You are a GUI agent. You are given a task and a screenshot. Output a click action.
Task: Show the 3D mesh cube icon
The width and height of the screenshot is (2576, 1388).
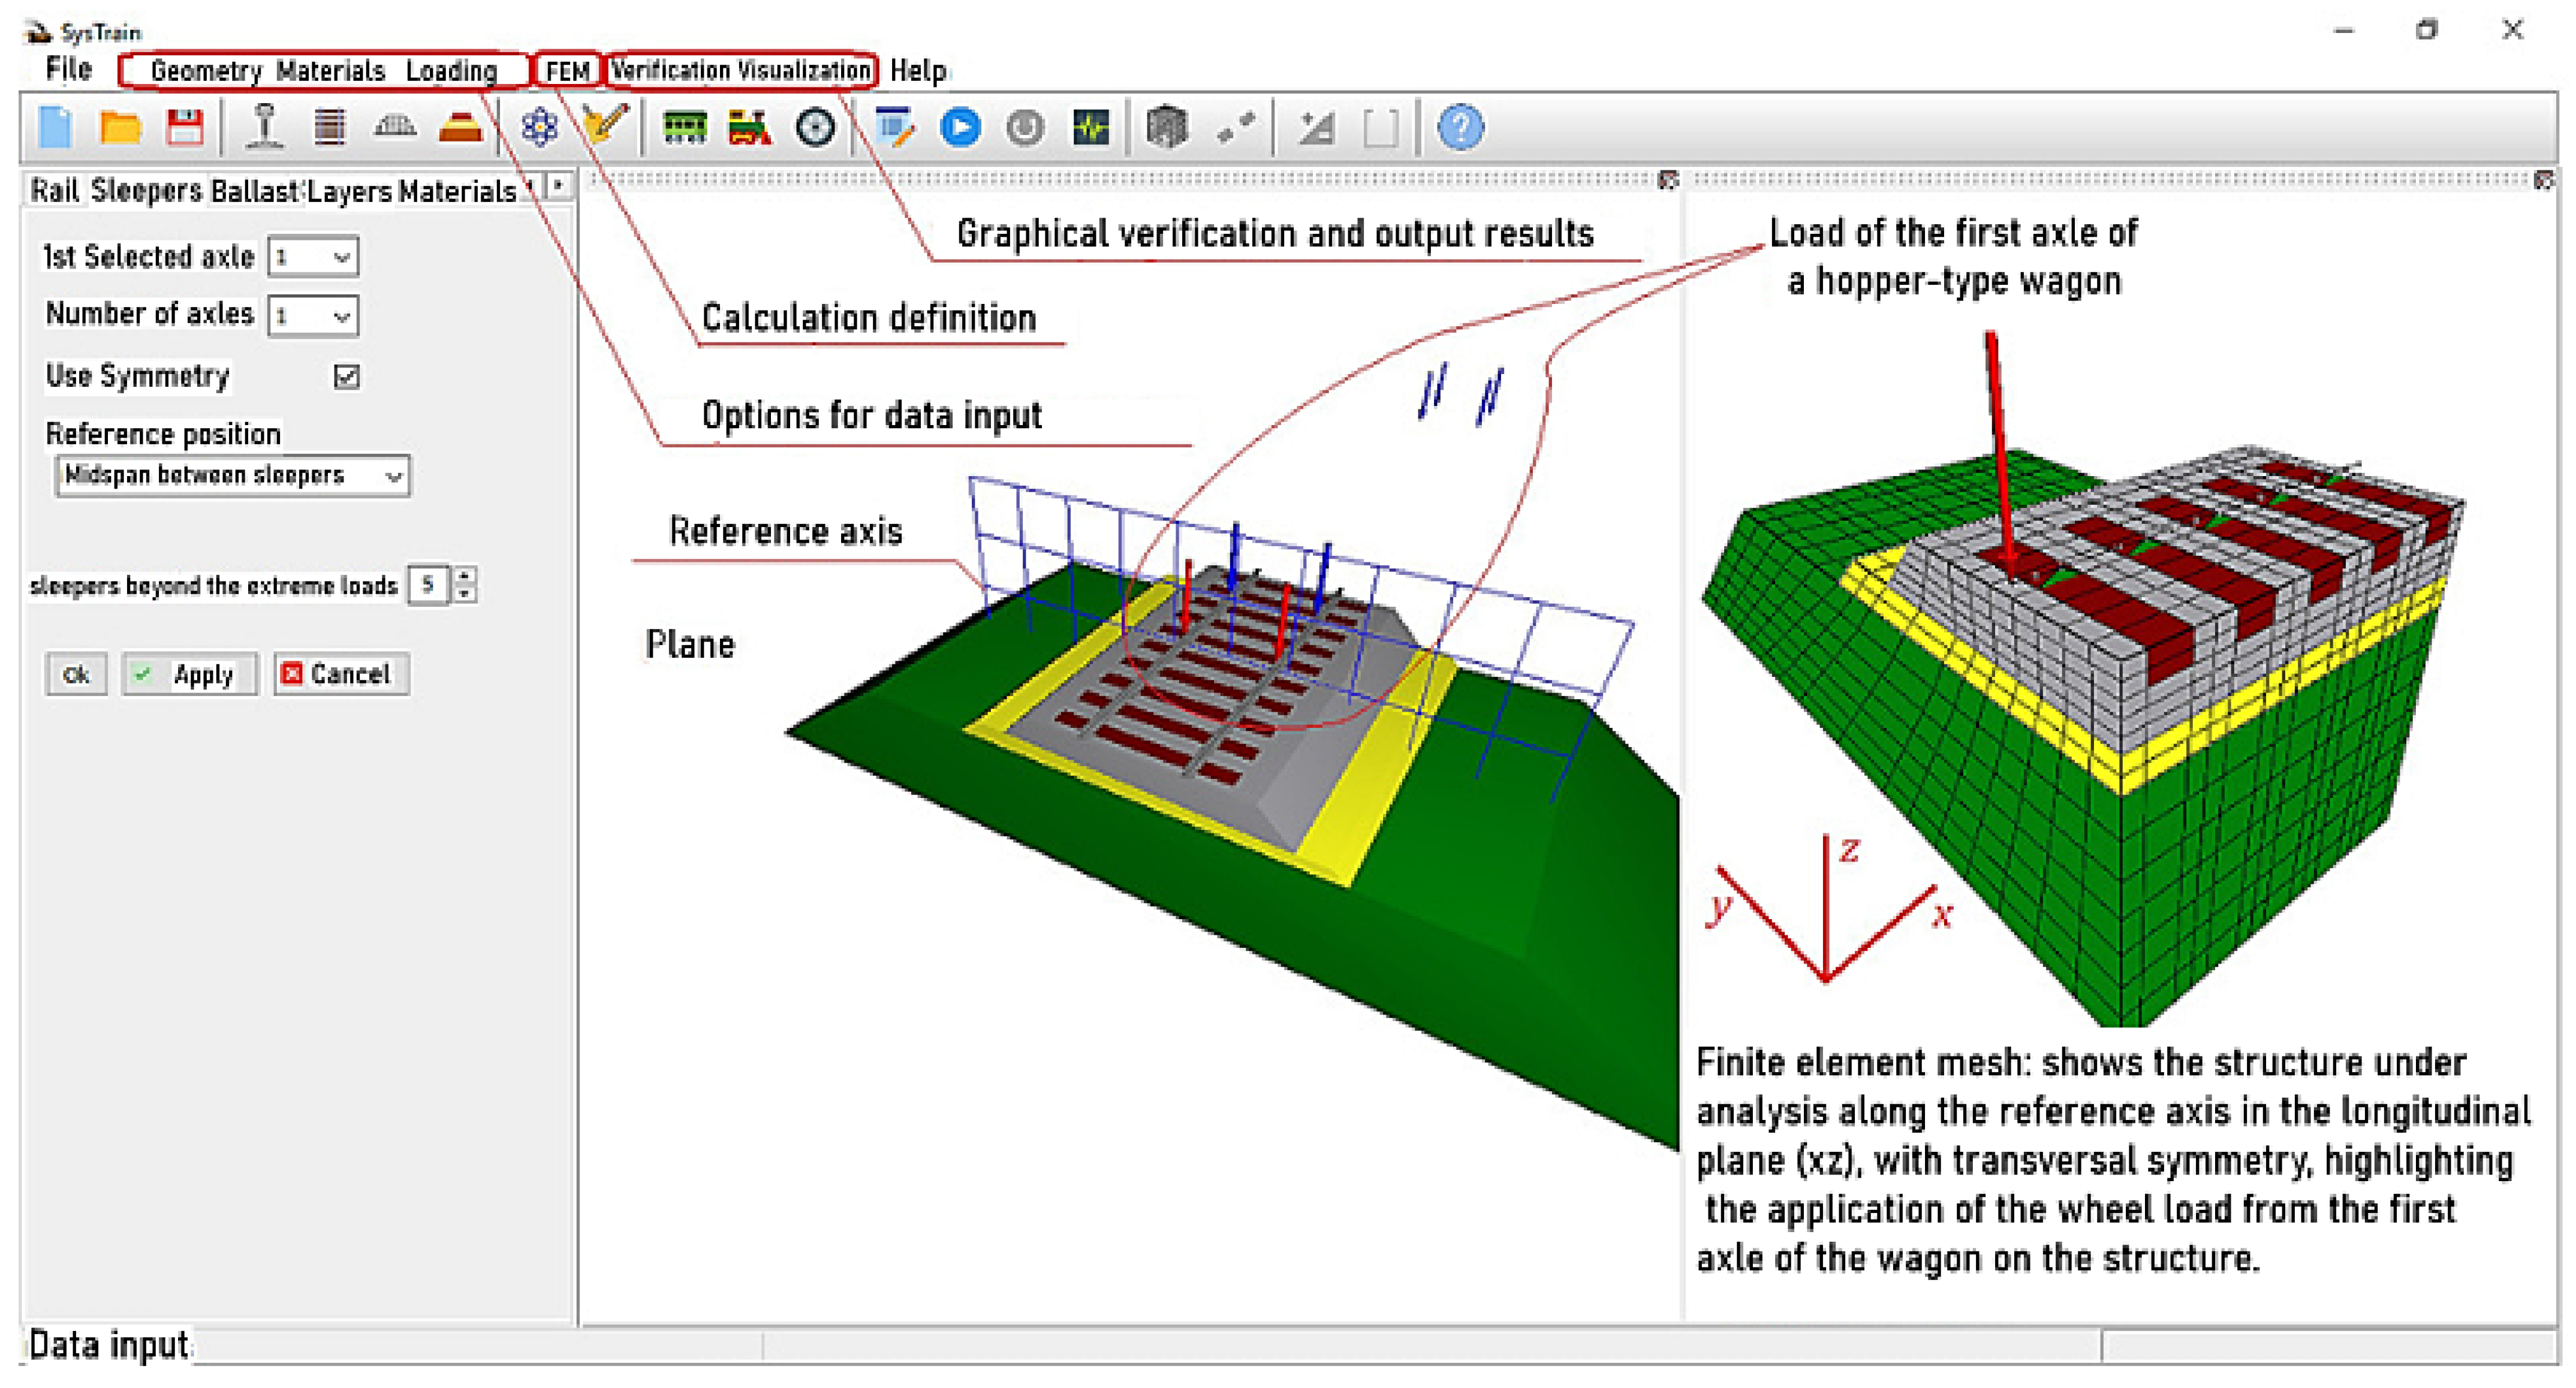tap(1167, 128)
